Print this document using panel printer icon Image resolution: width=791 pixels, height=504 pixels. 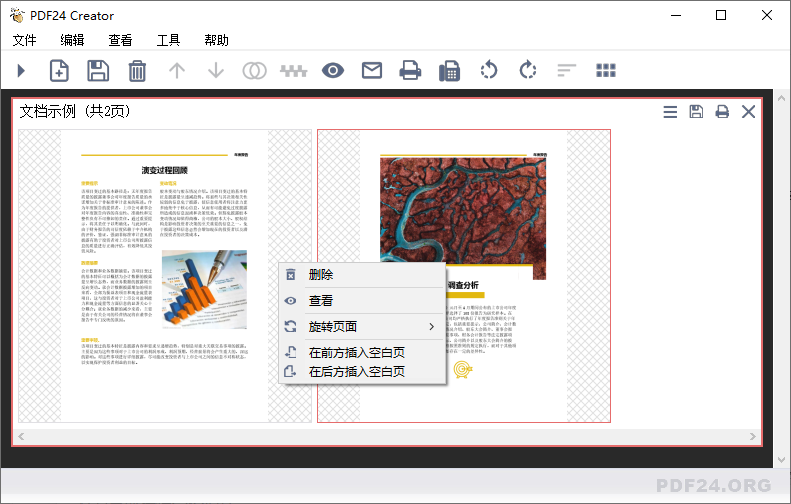(722, 112)
